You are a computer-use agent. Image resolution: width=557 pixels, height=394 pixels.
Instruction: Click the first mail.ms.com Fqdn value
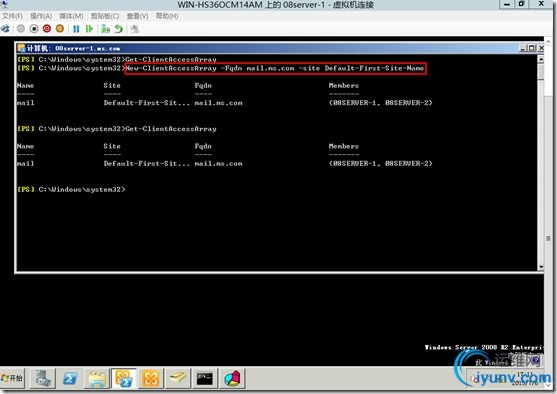pyautogui.click(x=218, y=103)
